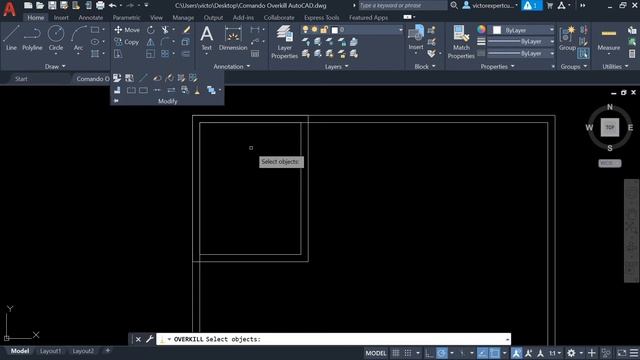Click the color wheel object color icon
Screen dimensions: 640x360
pyautogui.click(x=481, y=29)
